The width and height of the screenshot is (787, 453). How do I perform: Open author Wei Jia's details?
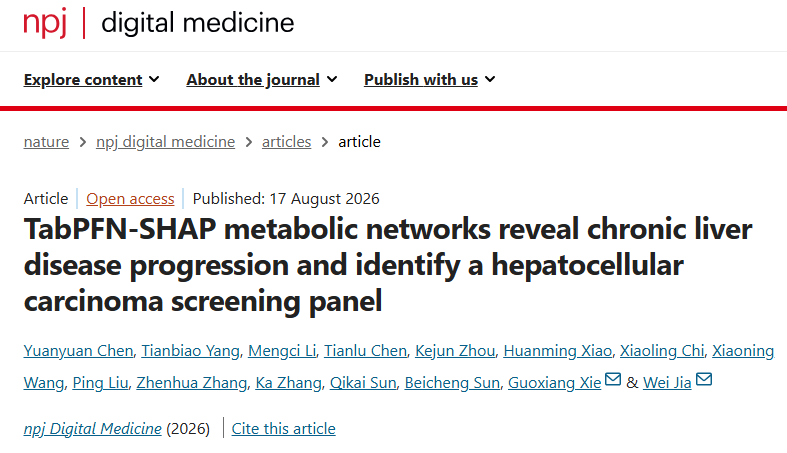[667, 383]
